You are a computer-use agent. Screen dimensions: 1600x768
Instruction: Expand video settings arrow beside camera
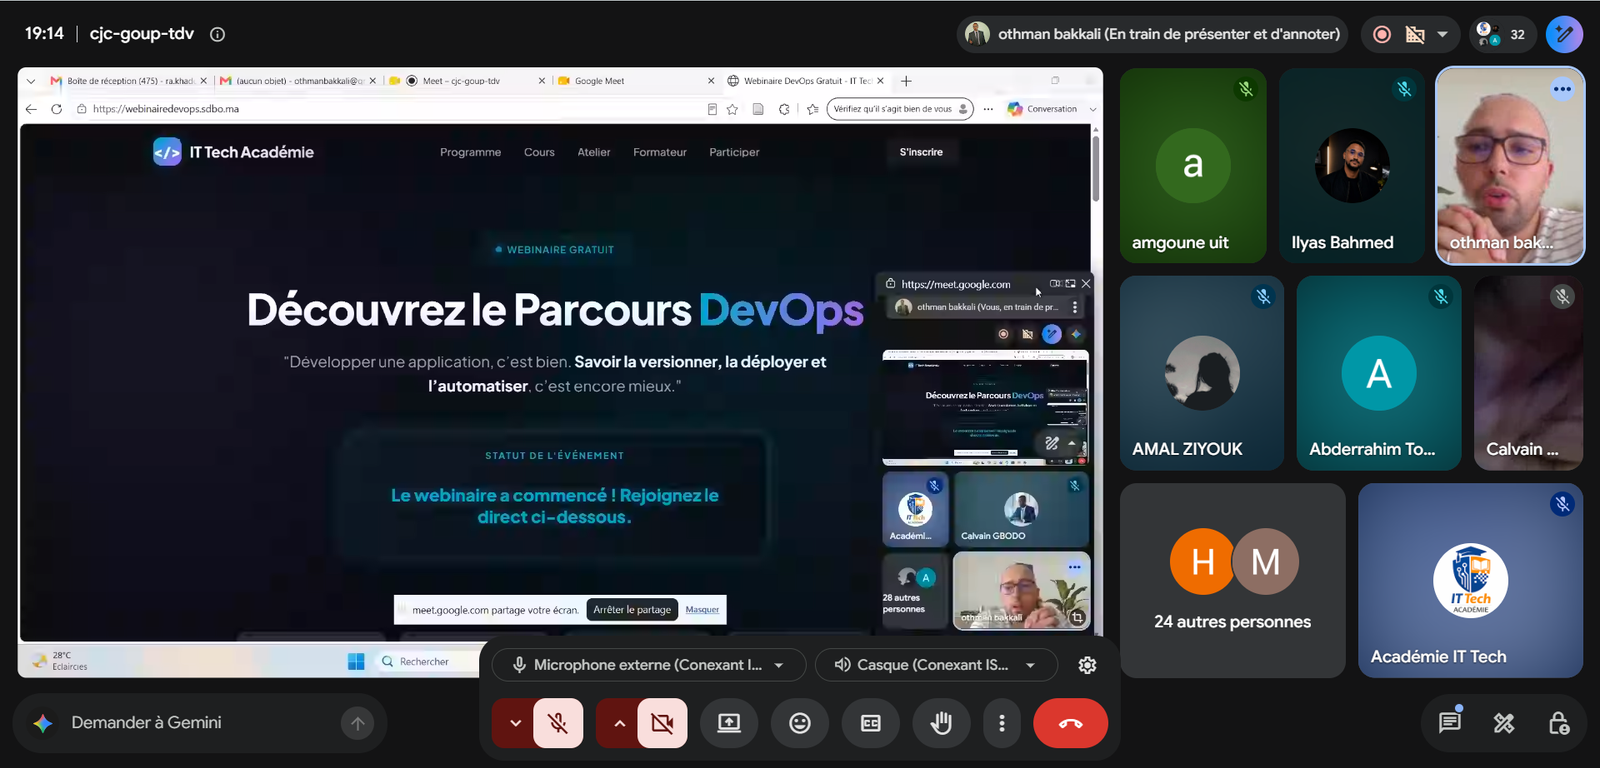(x=619, y=723)
